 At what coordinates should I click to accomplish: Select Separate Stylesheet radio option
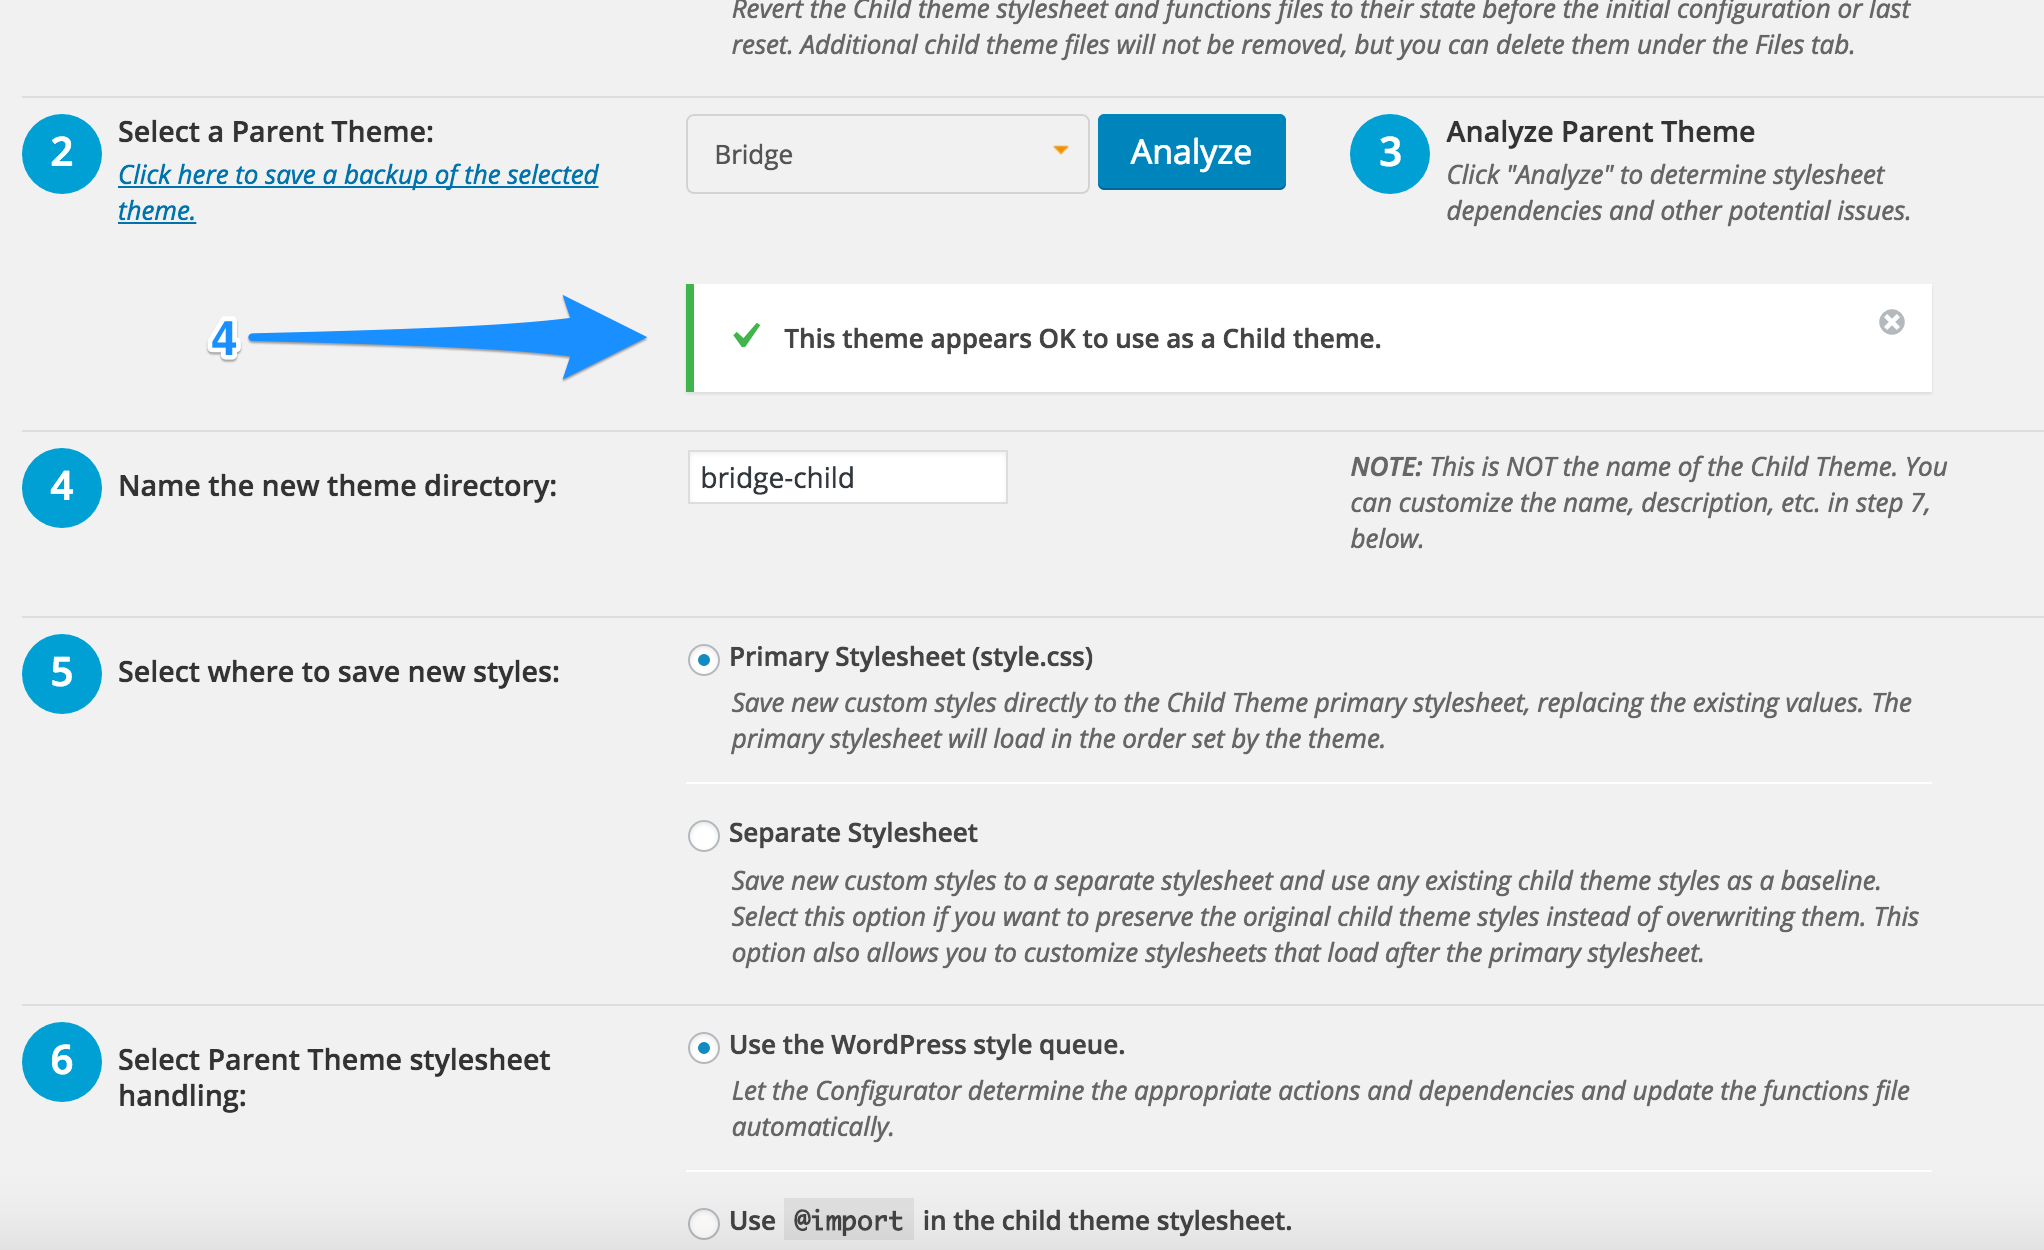click(704, 835)
